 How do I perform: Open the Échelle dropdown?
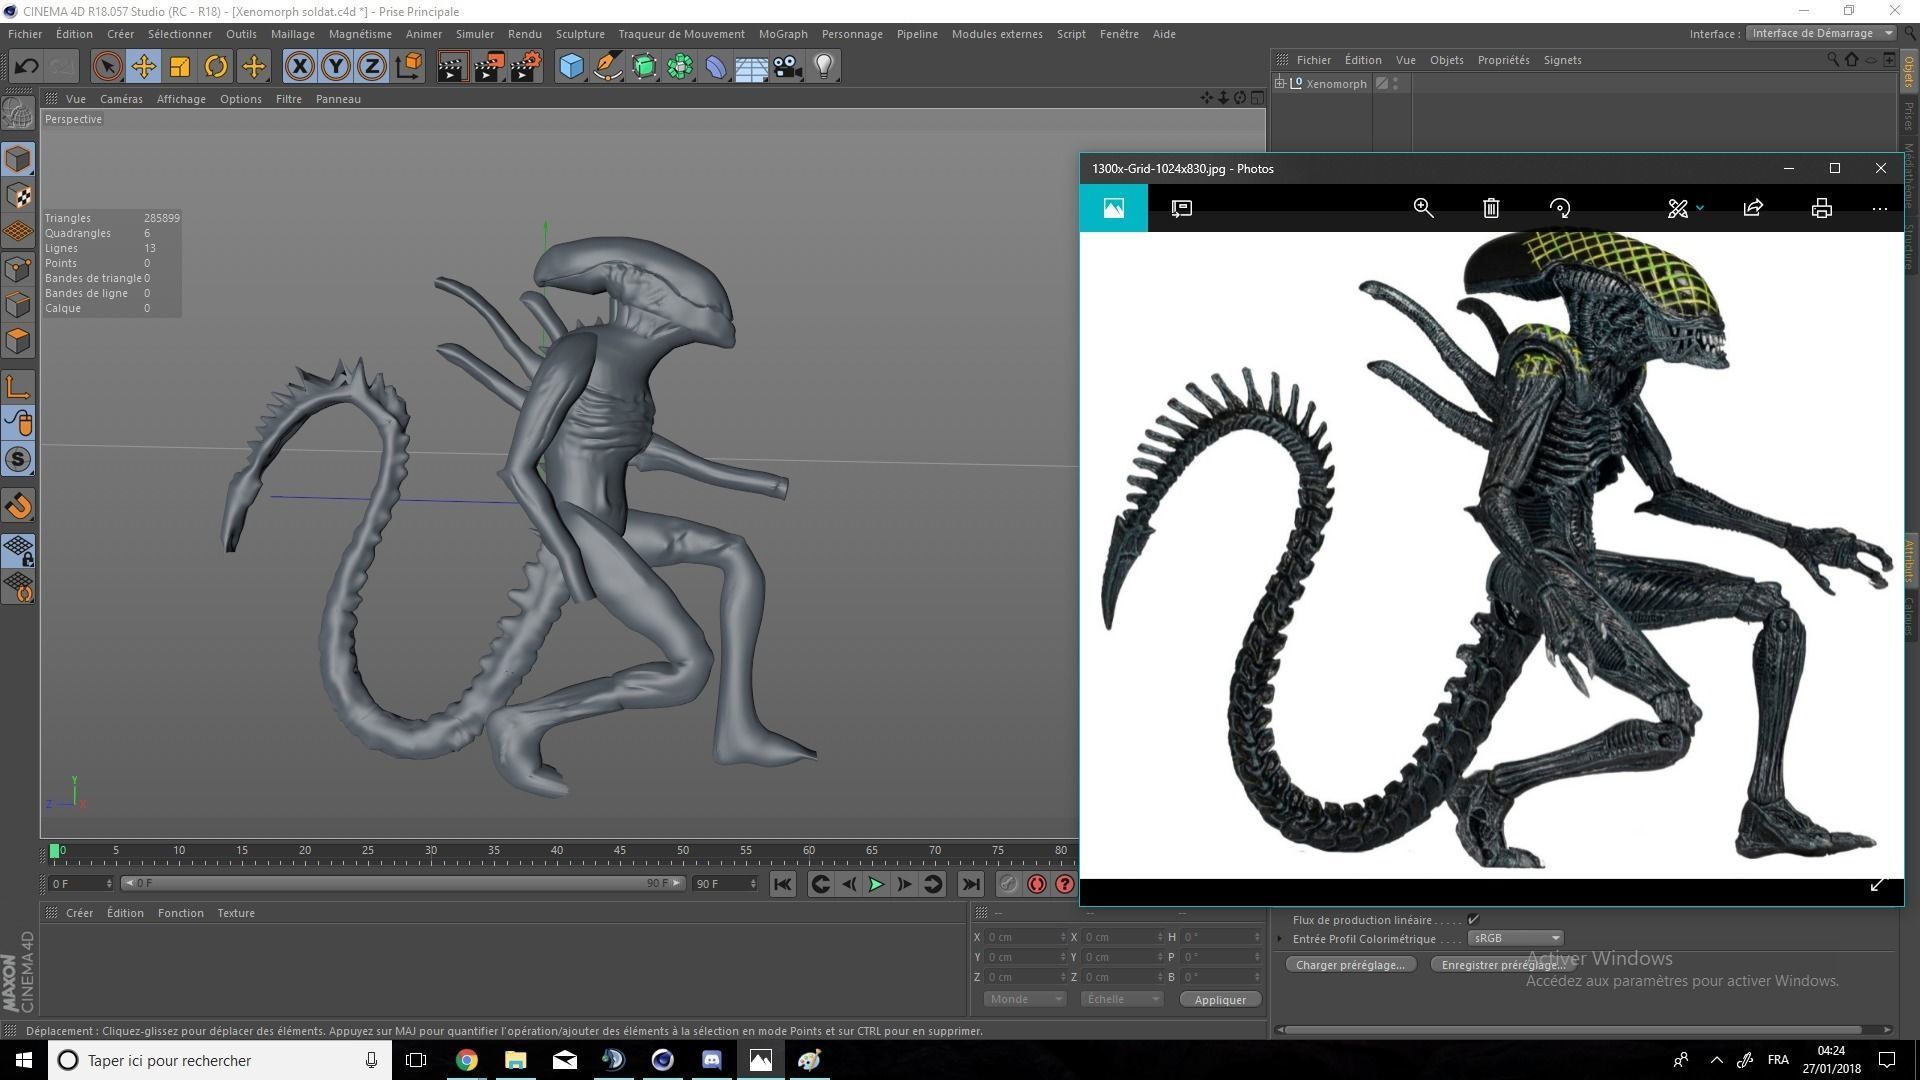(x=1121, y=999)
